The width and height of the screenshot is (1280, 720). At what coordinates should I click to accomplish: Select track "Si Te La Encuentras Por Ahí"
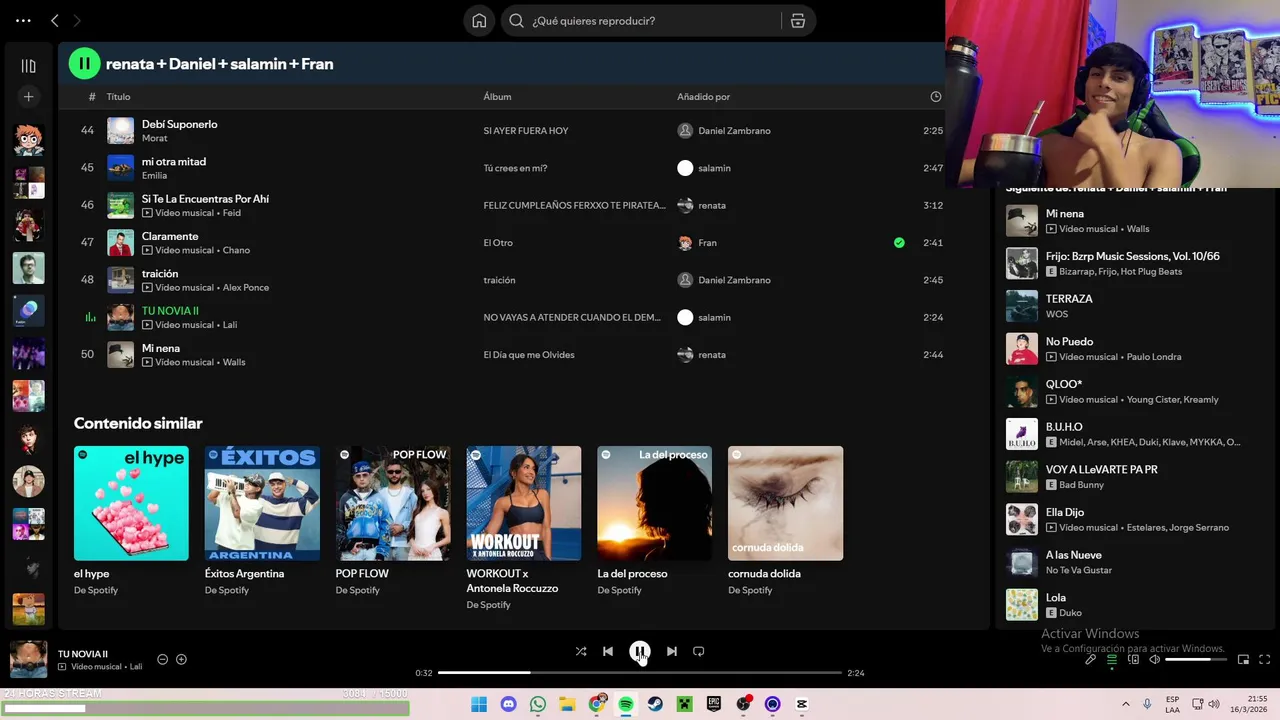205,199
